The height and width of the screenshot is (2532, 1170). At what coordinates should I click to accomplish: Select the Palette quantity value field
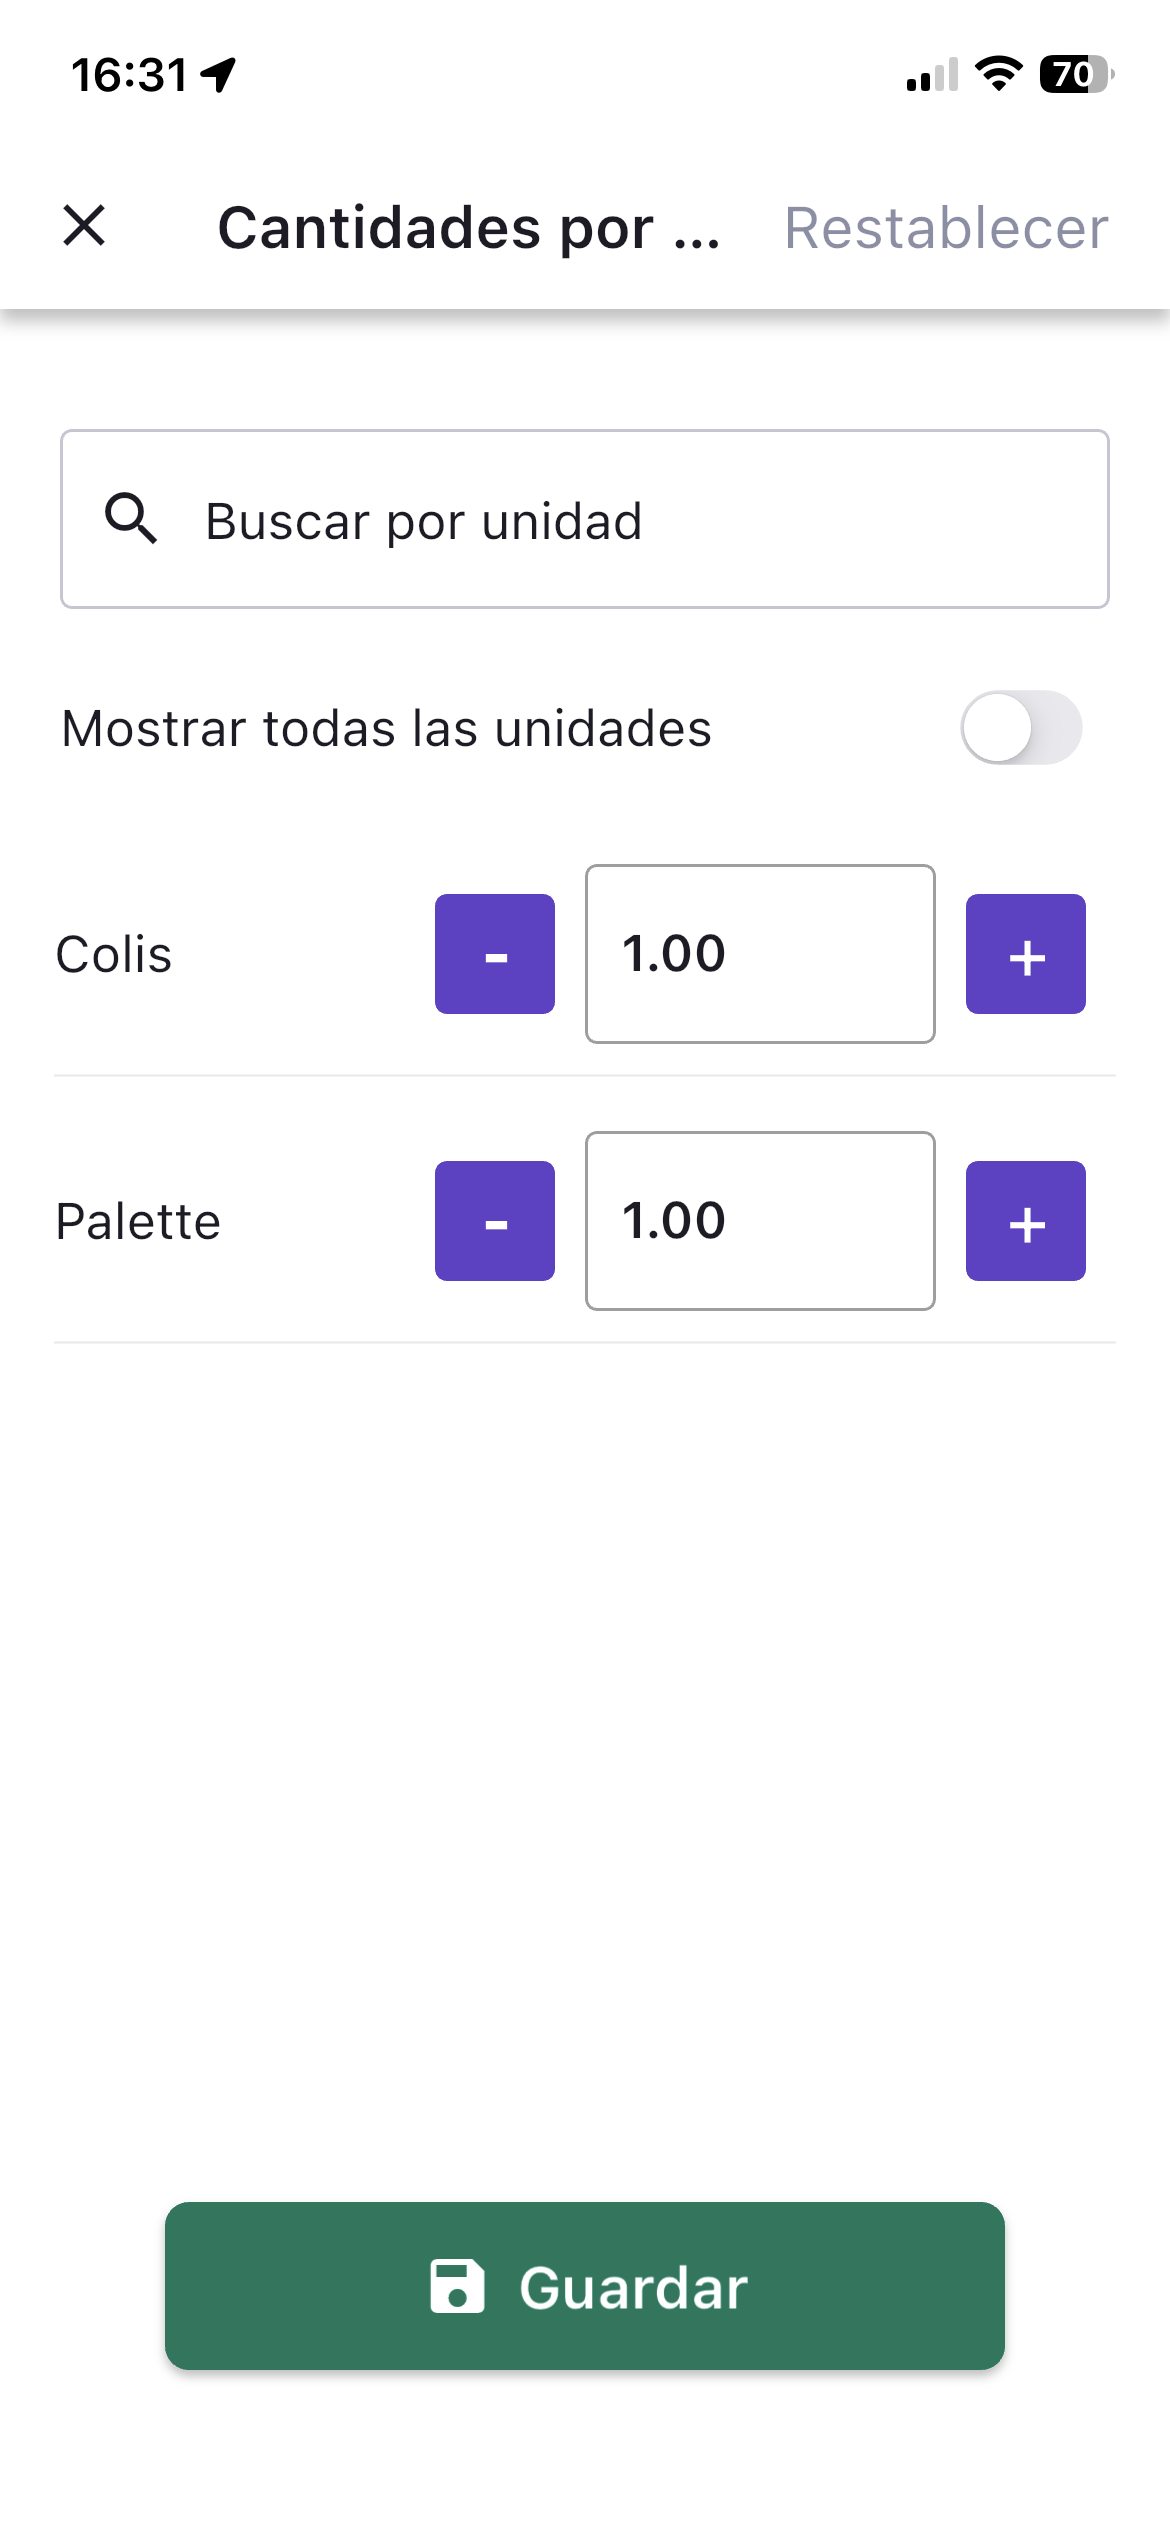click(x=760, y=1221)
